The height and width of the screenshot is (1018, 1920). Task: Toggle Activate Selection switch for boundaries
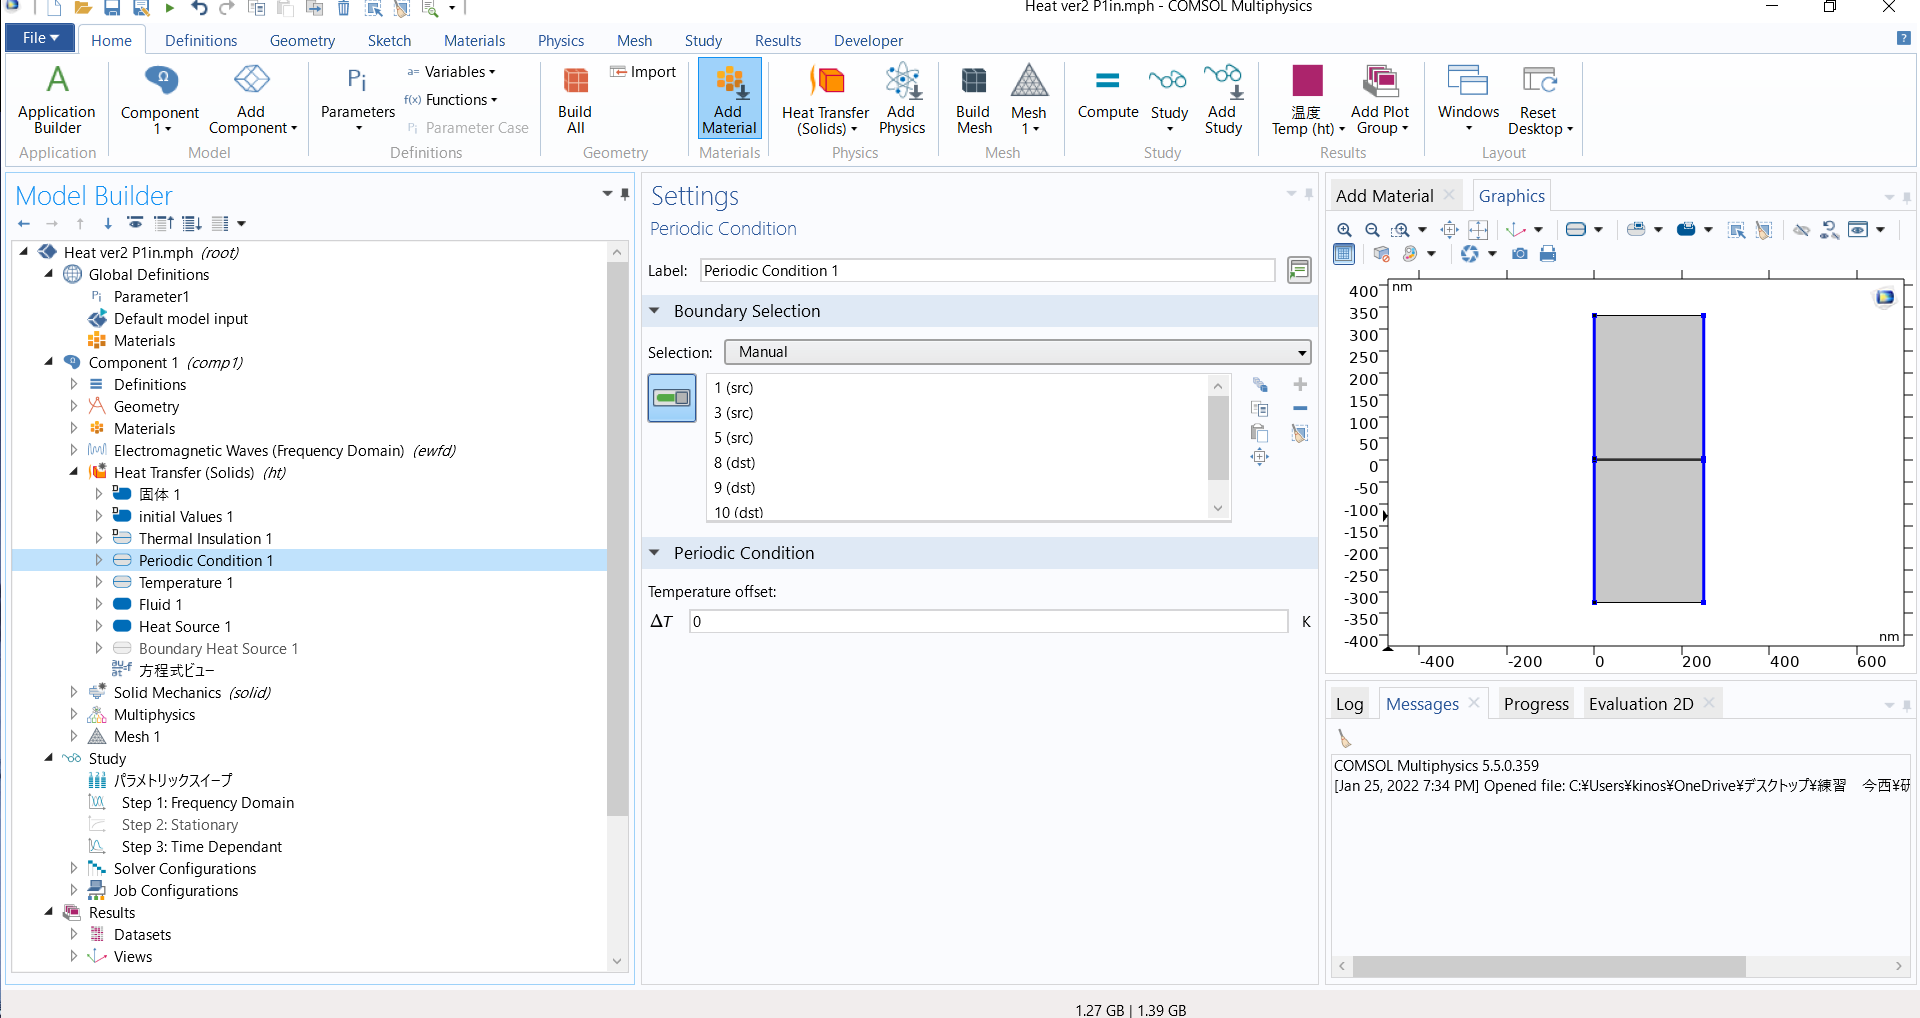pyautogui.click(x=672, y=398)
